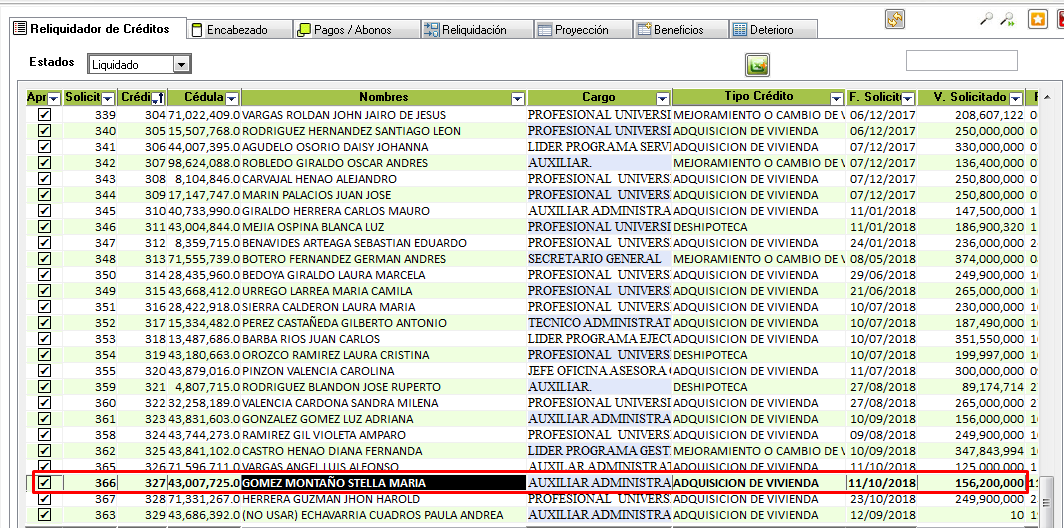
Task: Select row AGUDELO OSORIO DAISY JOHANNA
Action: point(532,147)
